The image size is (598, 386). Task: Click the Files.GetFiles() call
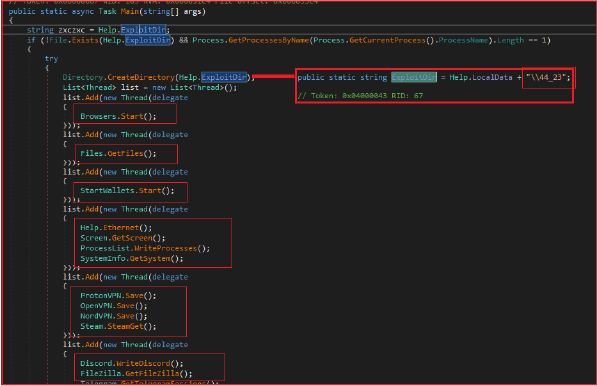[x=118, y=154]
